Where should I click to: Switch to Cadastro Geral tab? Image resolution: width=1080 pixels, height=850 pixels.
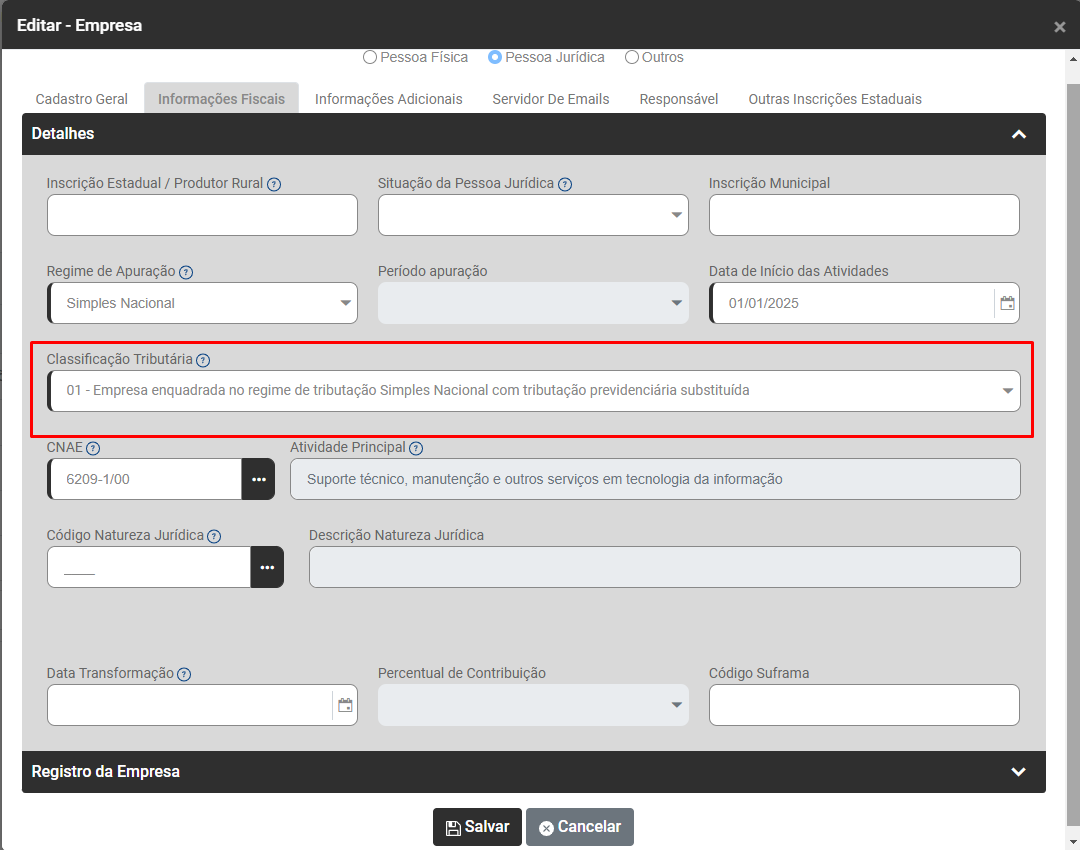pos(82,99)
